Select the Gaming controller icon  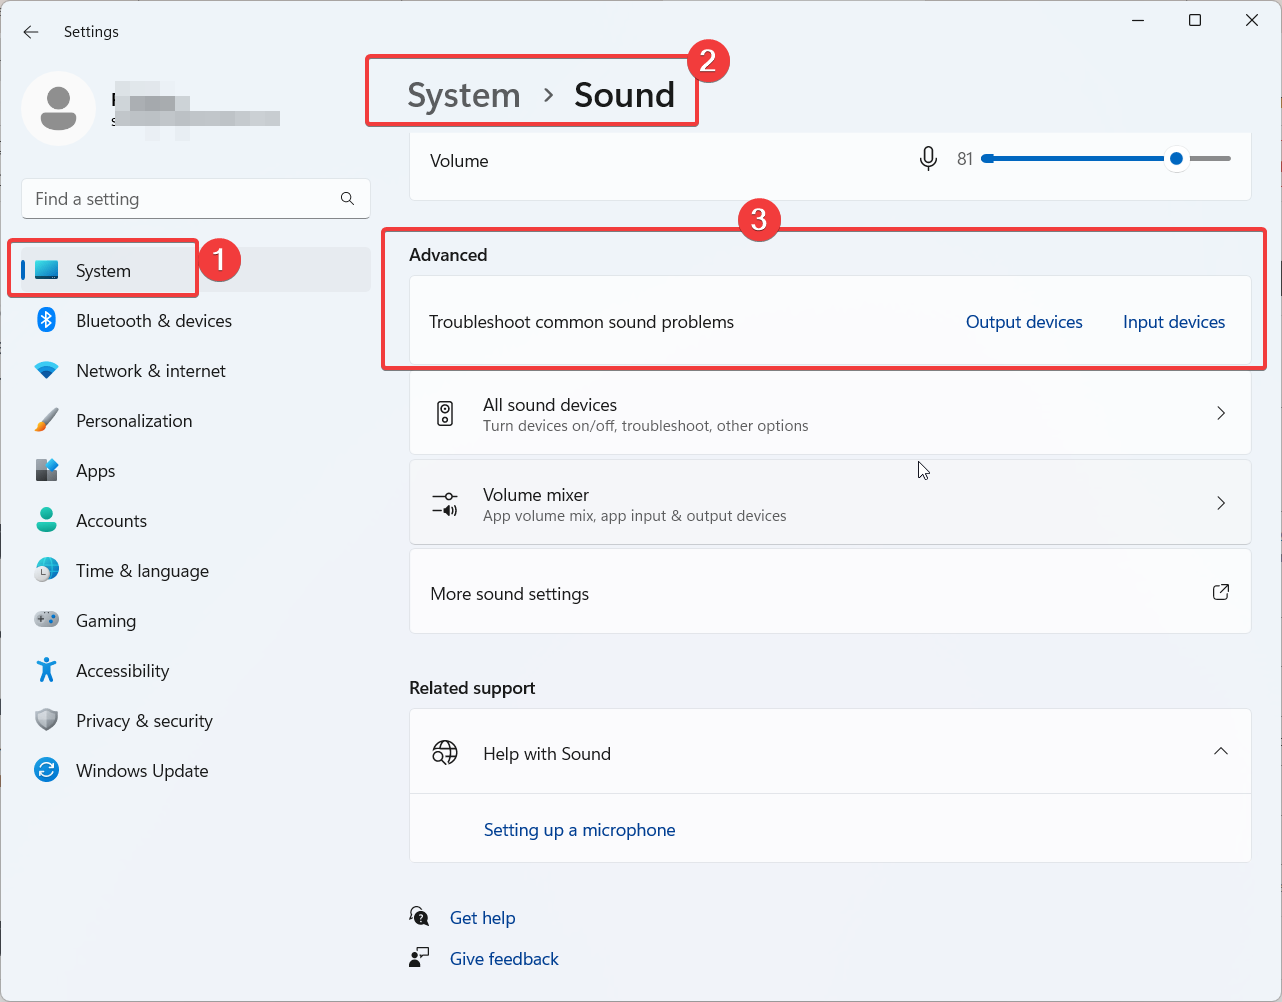[x=46, y=620]
